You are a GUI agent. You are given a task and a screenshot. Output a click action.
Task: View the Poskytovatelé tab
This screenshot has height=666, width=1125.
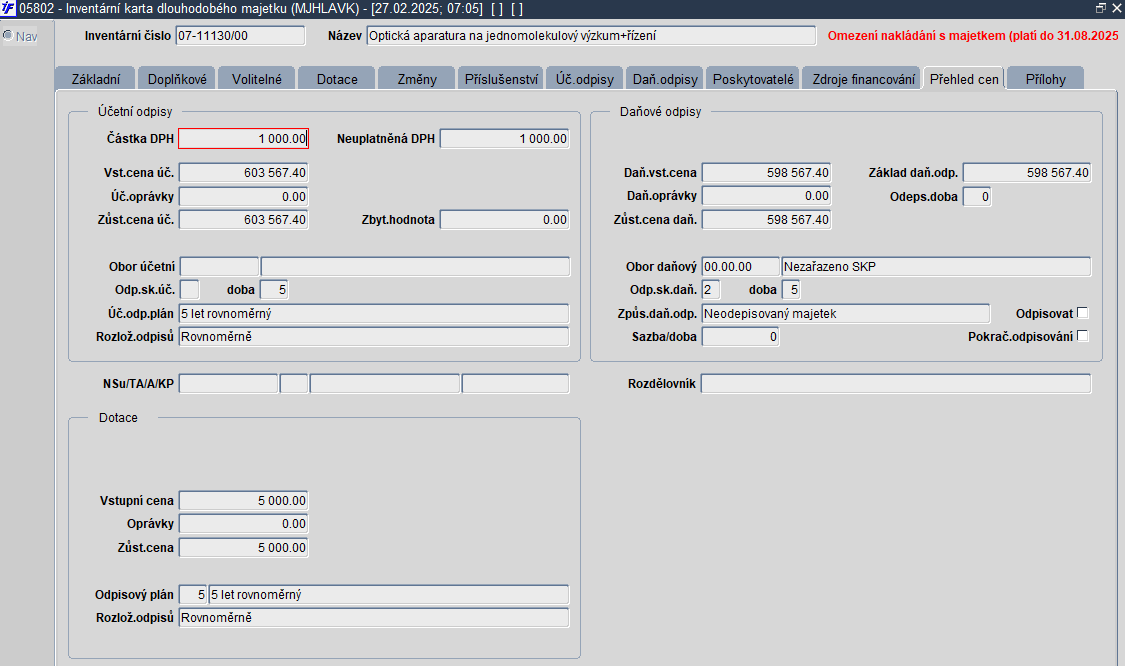coord(753,78)
